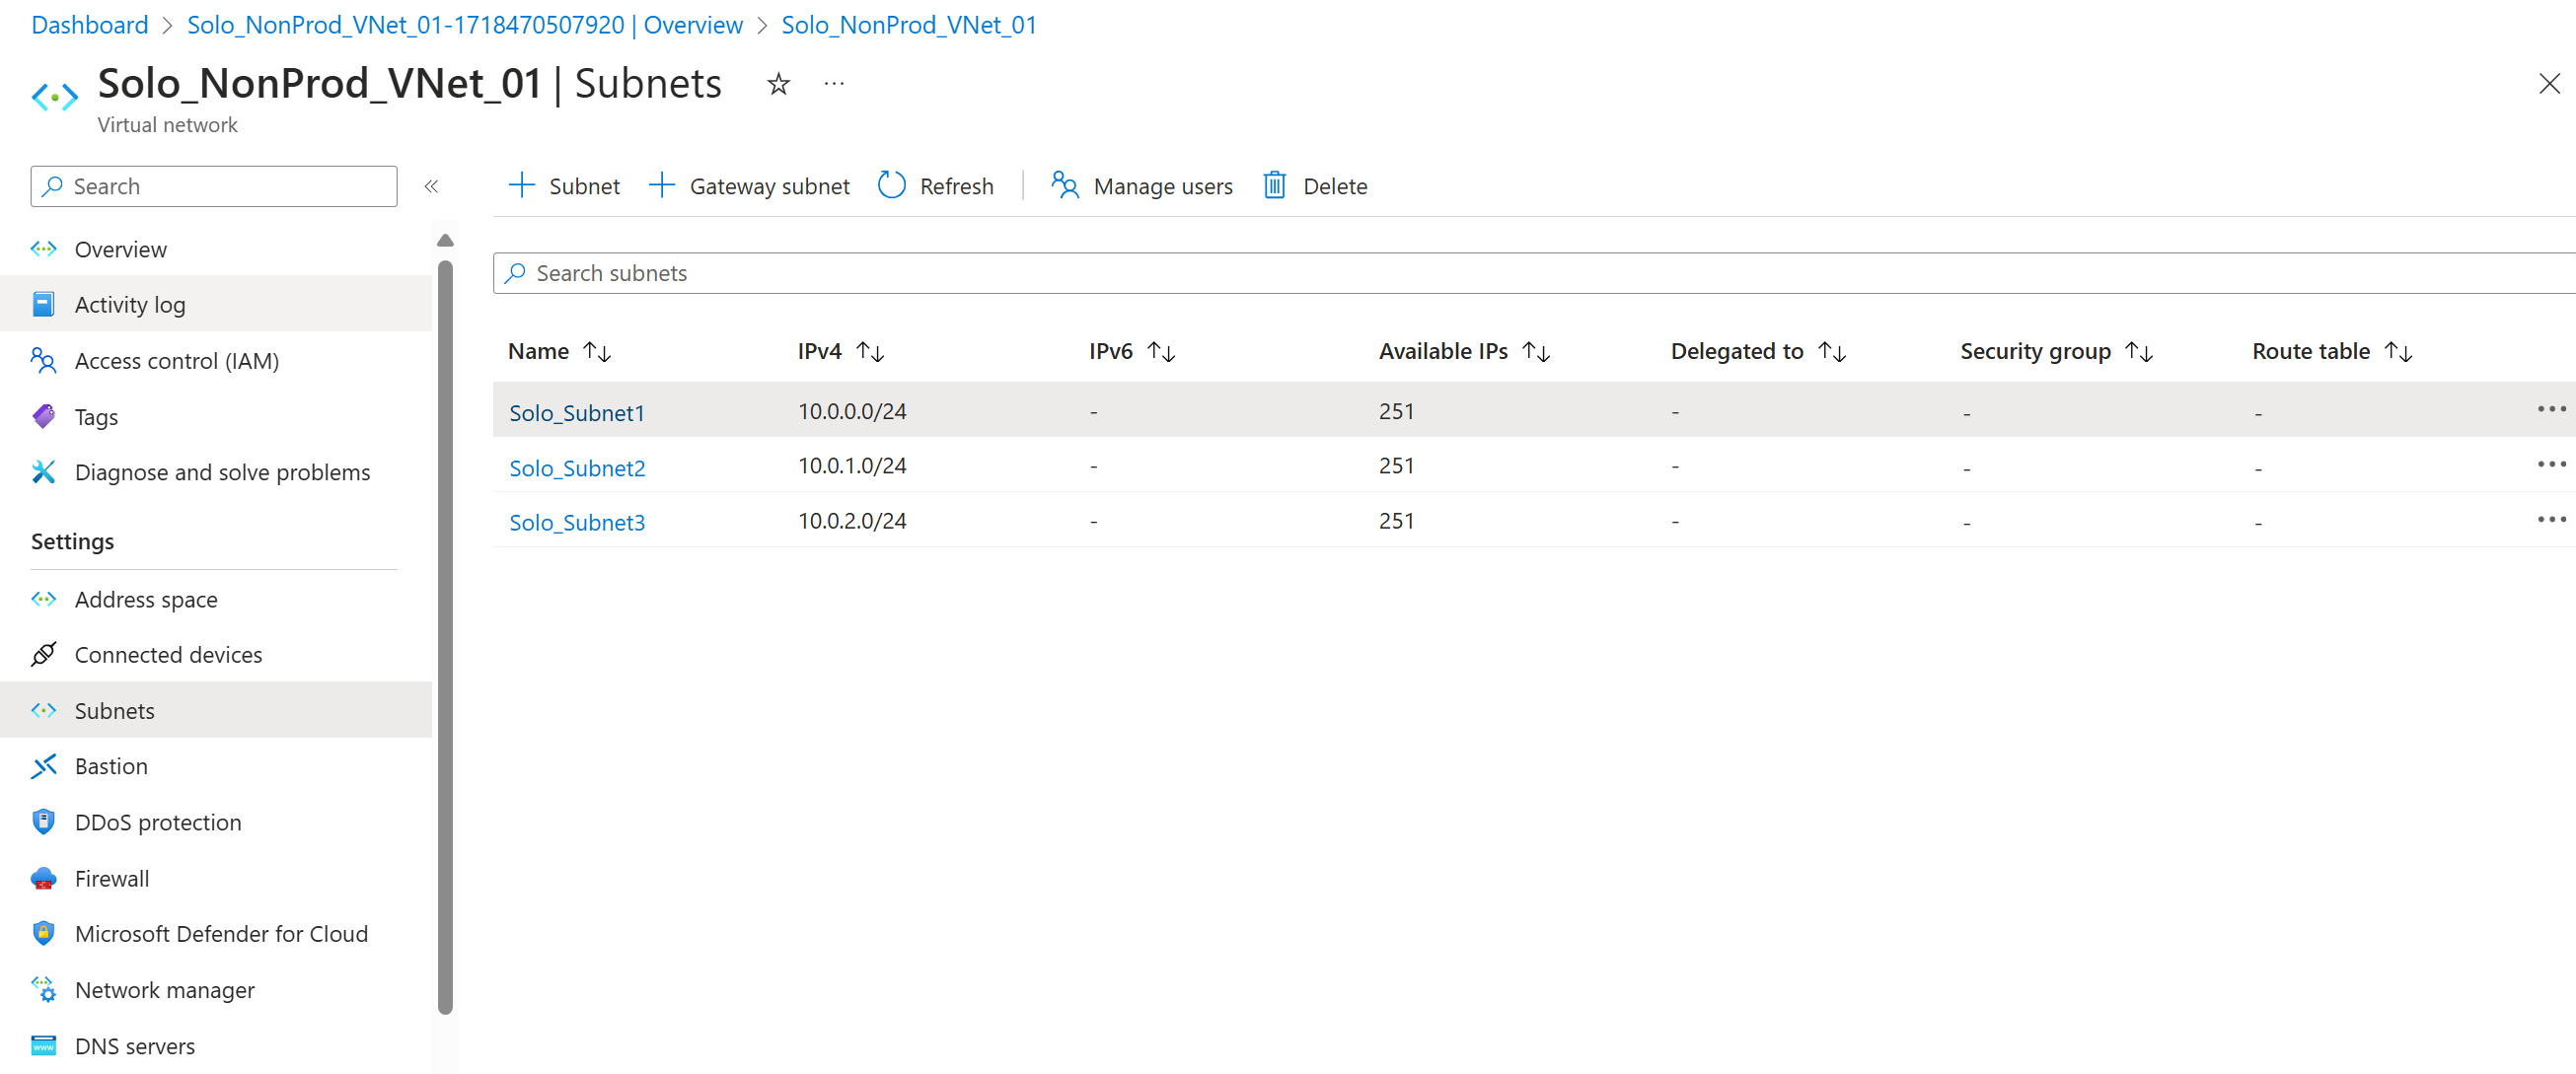
Task: Add a new Subnet from the toolbar
Action: click(564, 186)
